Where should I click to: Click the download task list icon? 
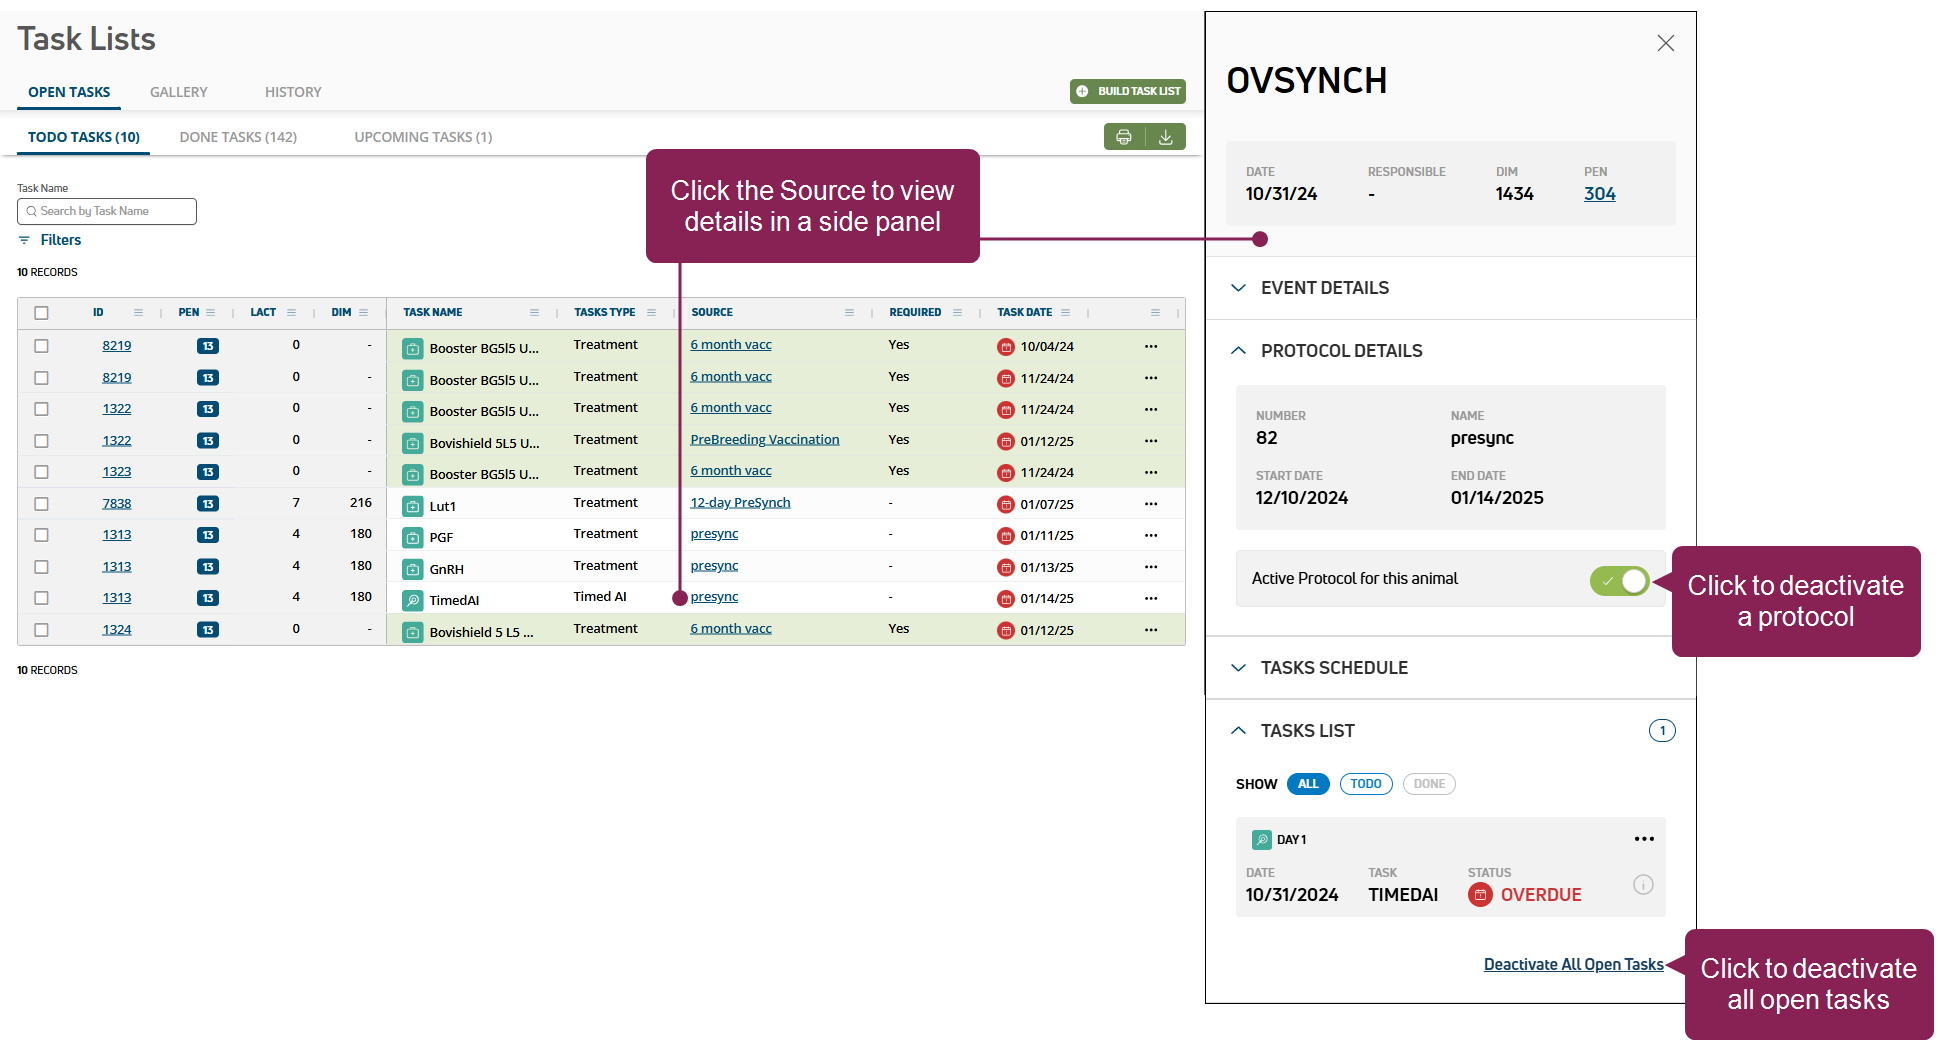1165,137
